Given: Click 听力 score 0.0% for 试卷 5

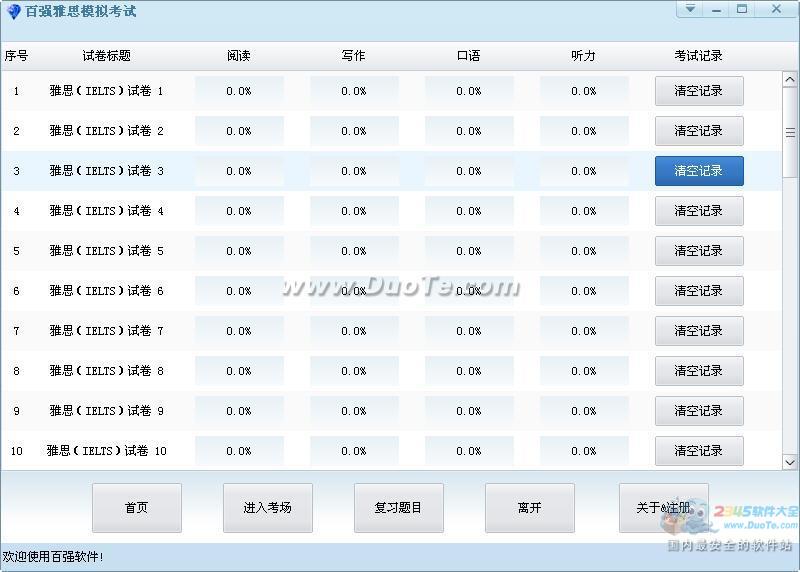Looking at the screenshot, I should click(584, 251).
